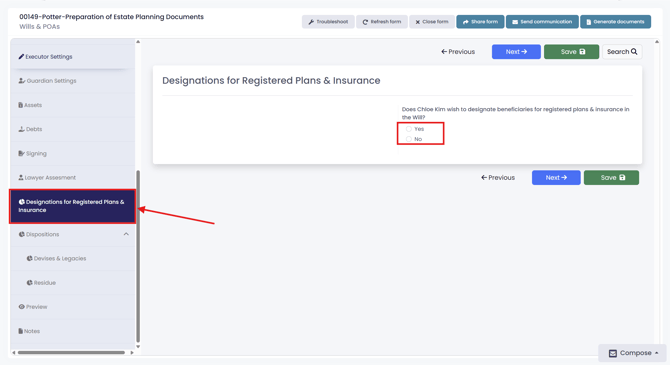Click sidebar scroll up arrow
670x365 pixels.
[138, 42]
